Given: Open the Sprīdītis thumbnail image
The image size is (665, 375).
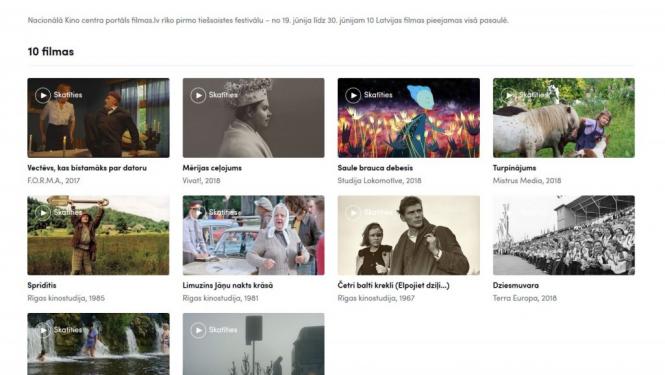Looking at the screenshot, I should pos(98,235).
